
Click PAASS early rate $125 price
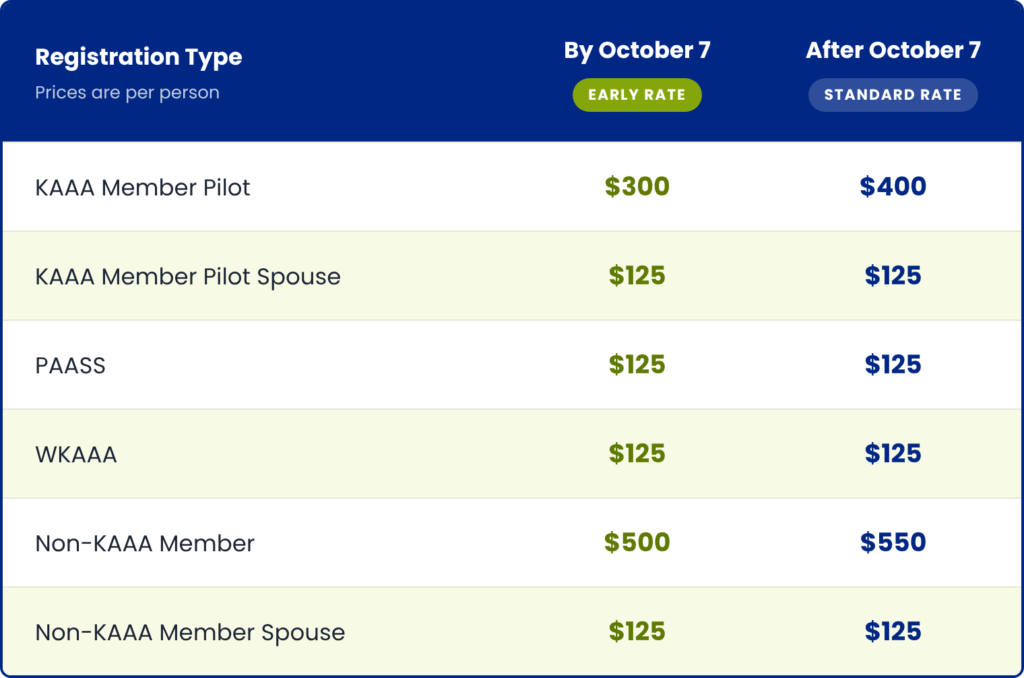click(637, 364)
